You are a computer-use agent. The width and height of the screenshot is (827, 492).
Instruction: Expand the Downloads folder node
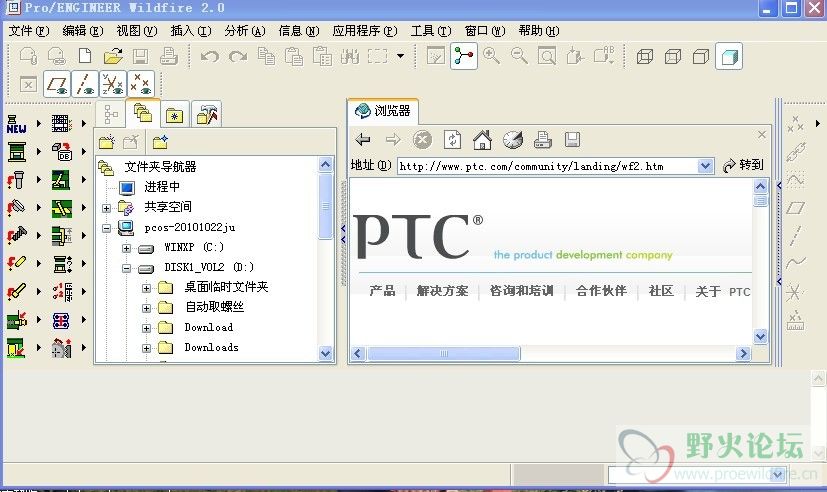[147, 348]
